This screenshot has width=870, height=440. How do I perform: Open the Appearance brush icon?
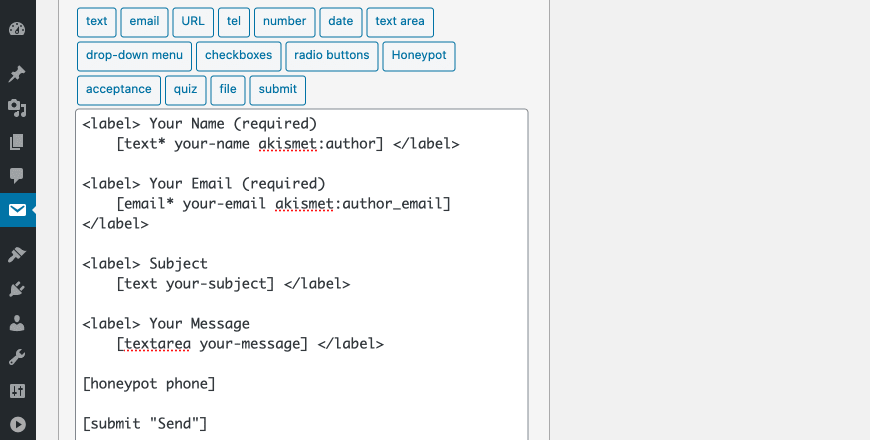(17, 255)
